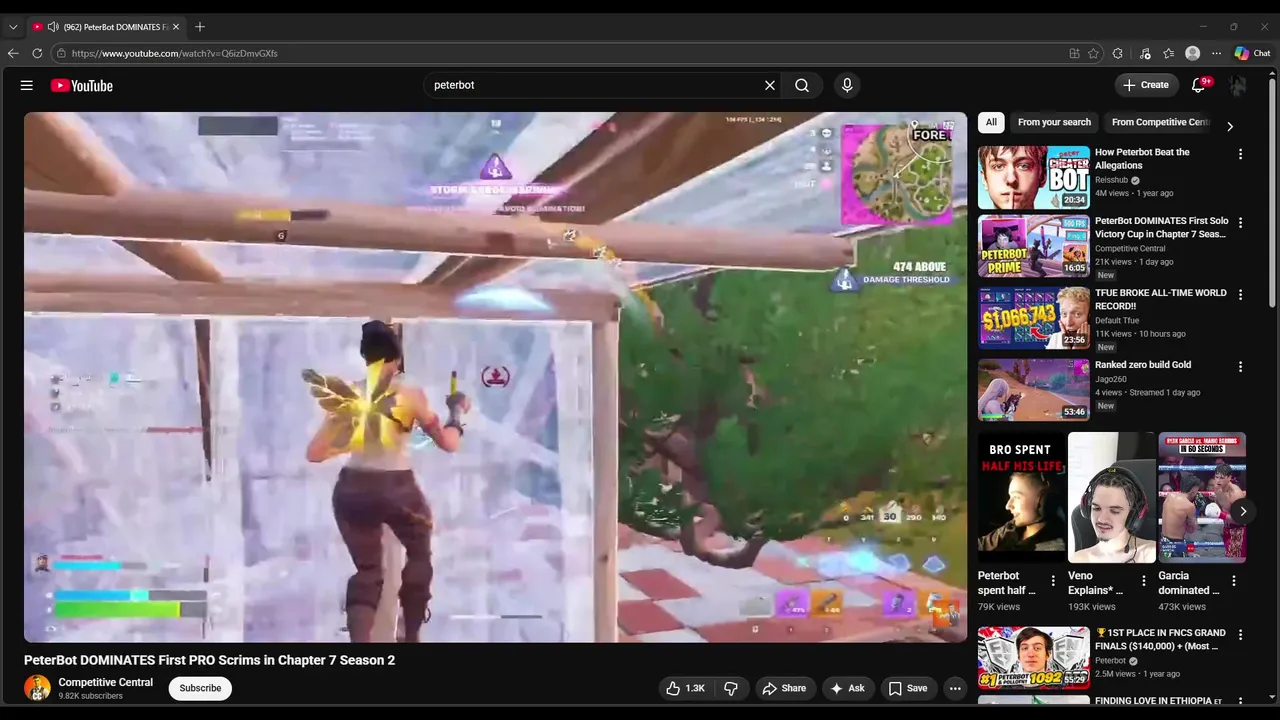Open options for How Peterbot Beat the Allegations
The height and width of the screenshot is (720, 1280).
pyautogui.click(x=1240, y=154)
